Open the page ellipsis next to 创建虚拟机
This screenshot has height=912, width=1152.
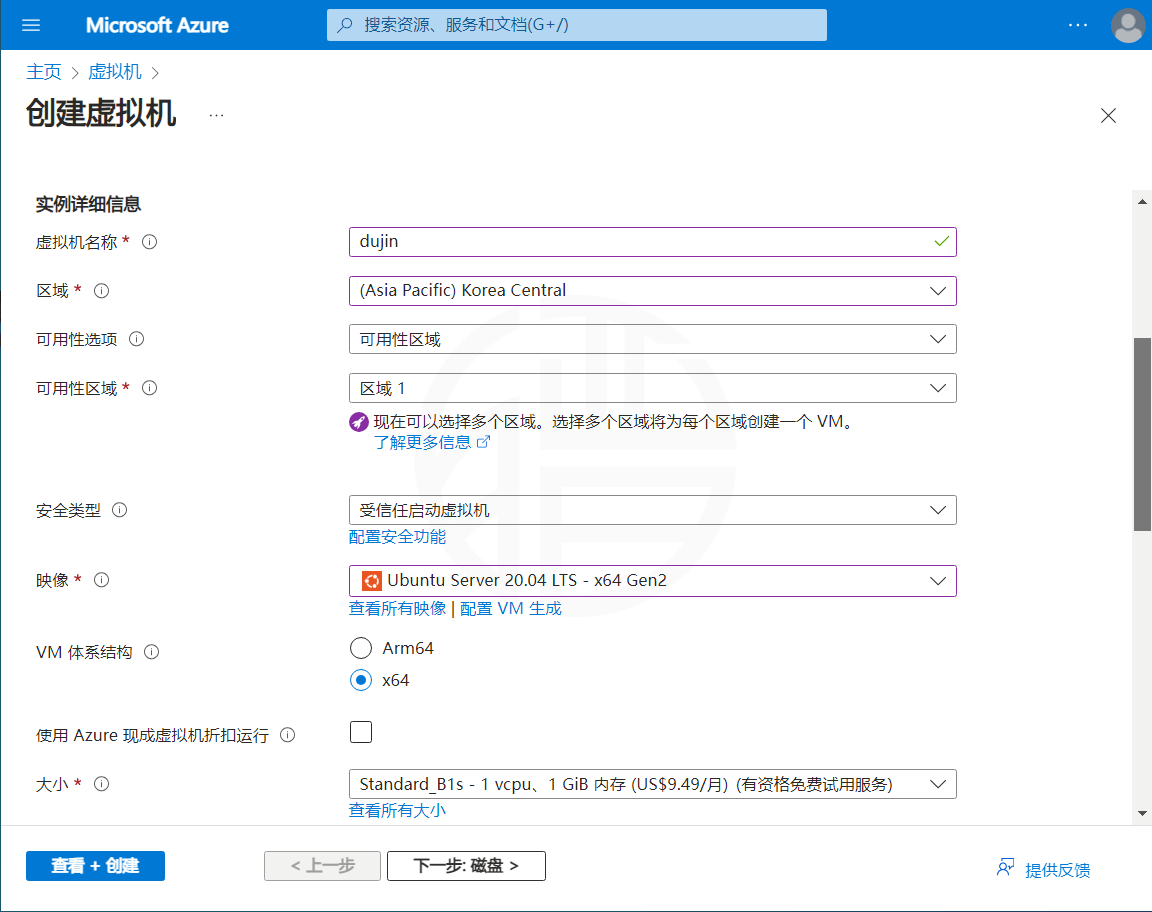click(216, 115)
